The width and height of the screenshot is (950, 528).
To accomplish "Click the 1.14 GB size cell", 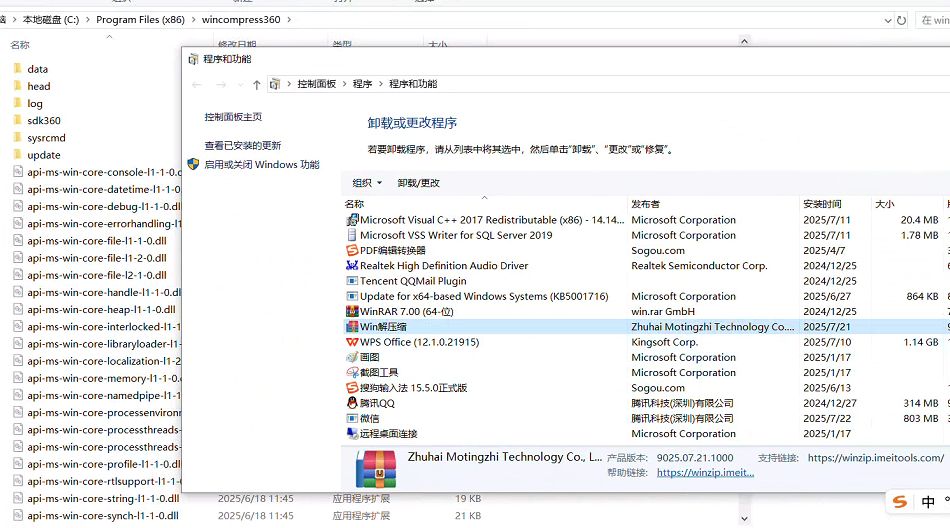I will pos(920,343).
